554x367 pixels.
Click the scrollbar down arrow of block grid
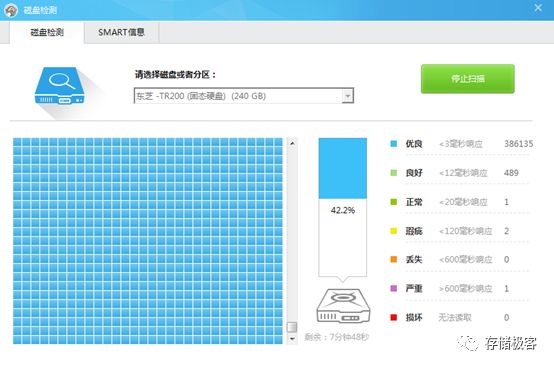tap(292, 338)
